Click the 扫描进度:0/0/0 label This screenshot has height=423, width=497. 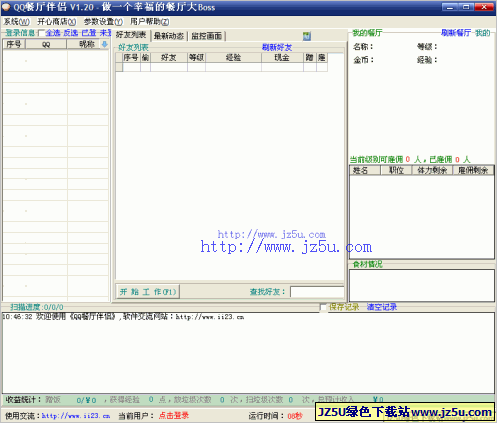[36, 307]
